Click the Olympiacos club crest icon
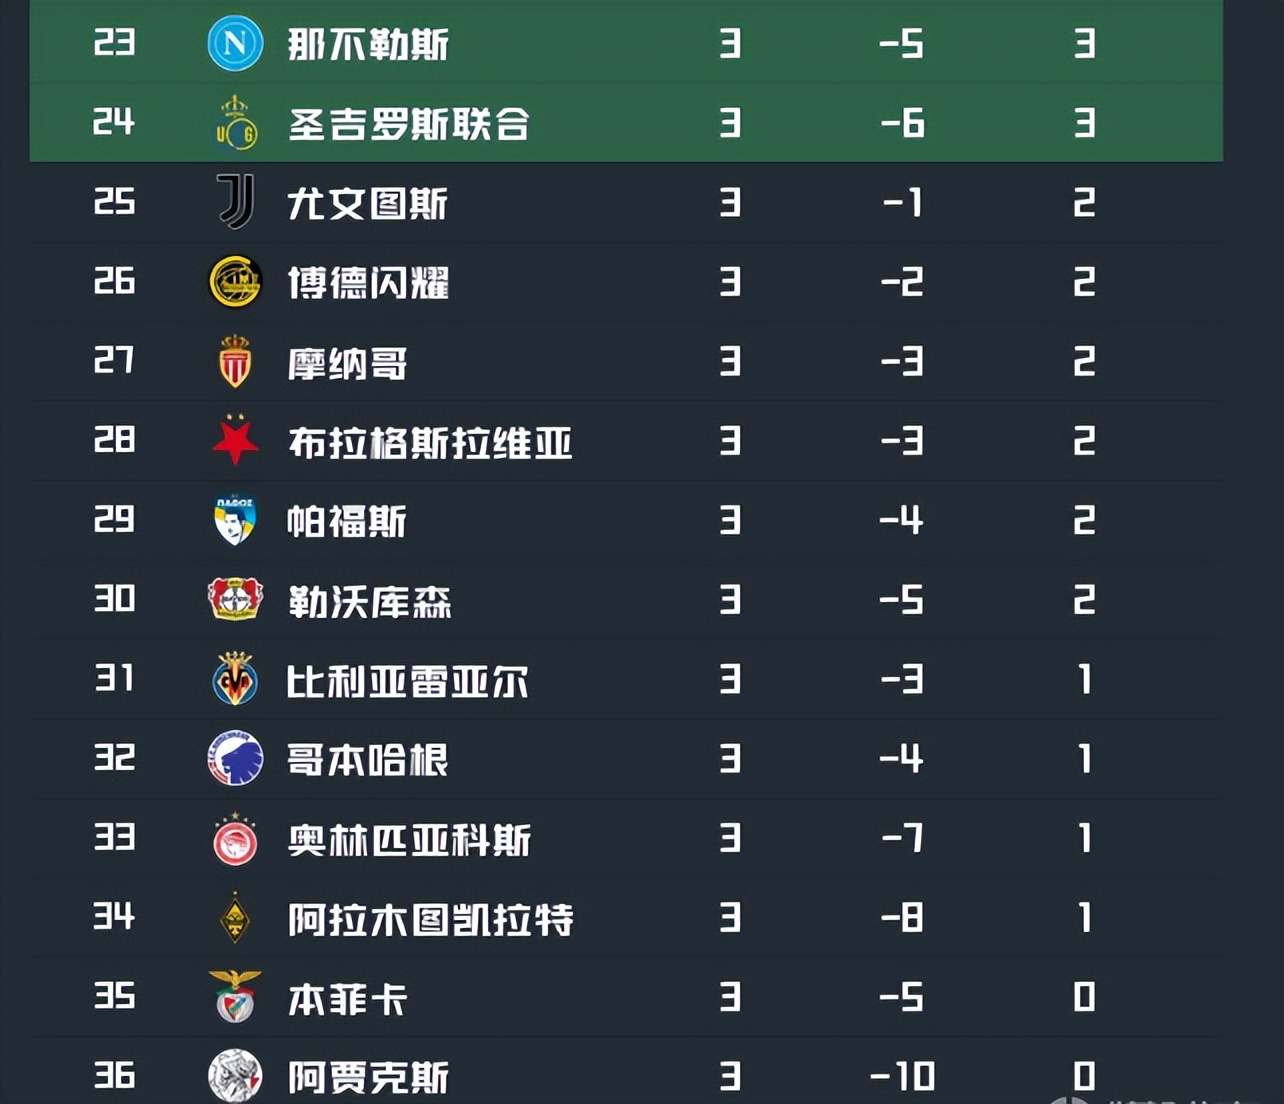 click(x=235, y=839)
